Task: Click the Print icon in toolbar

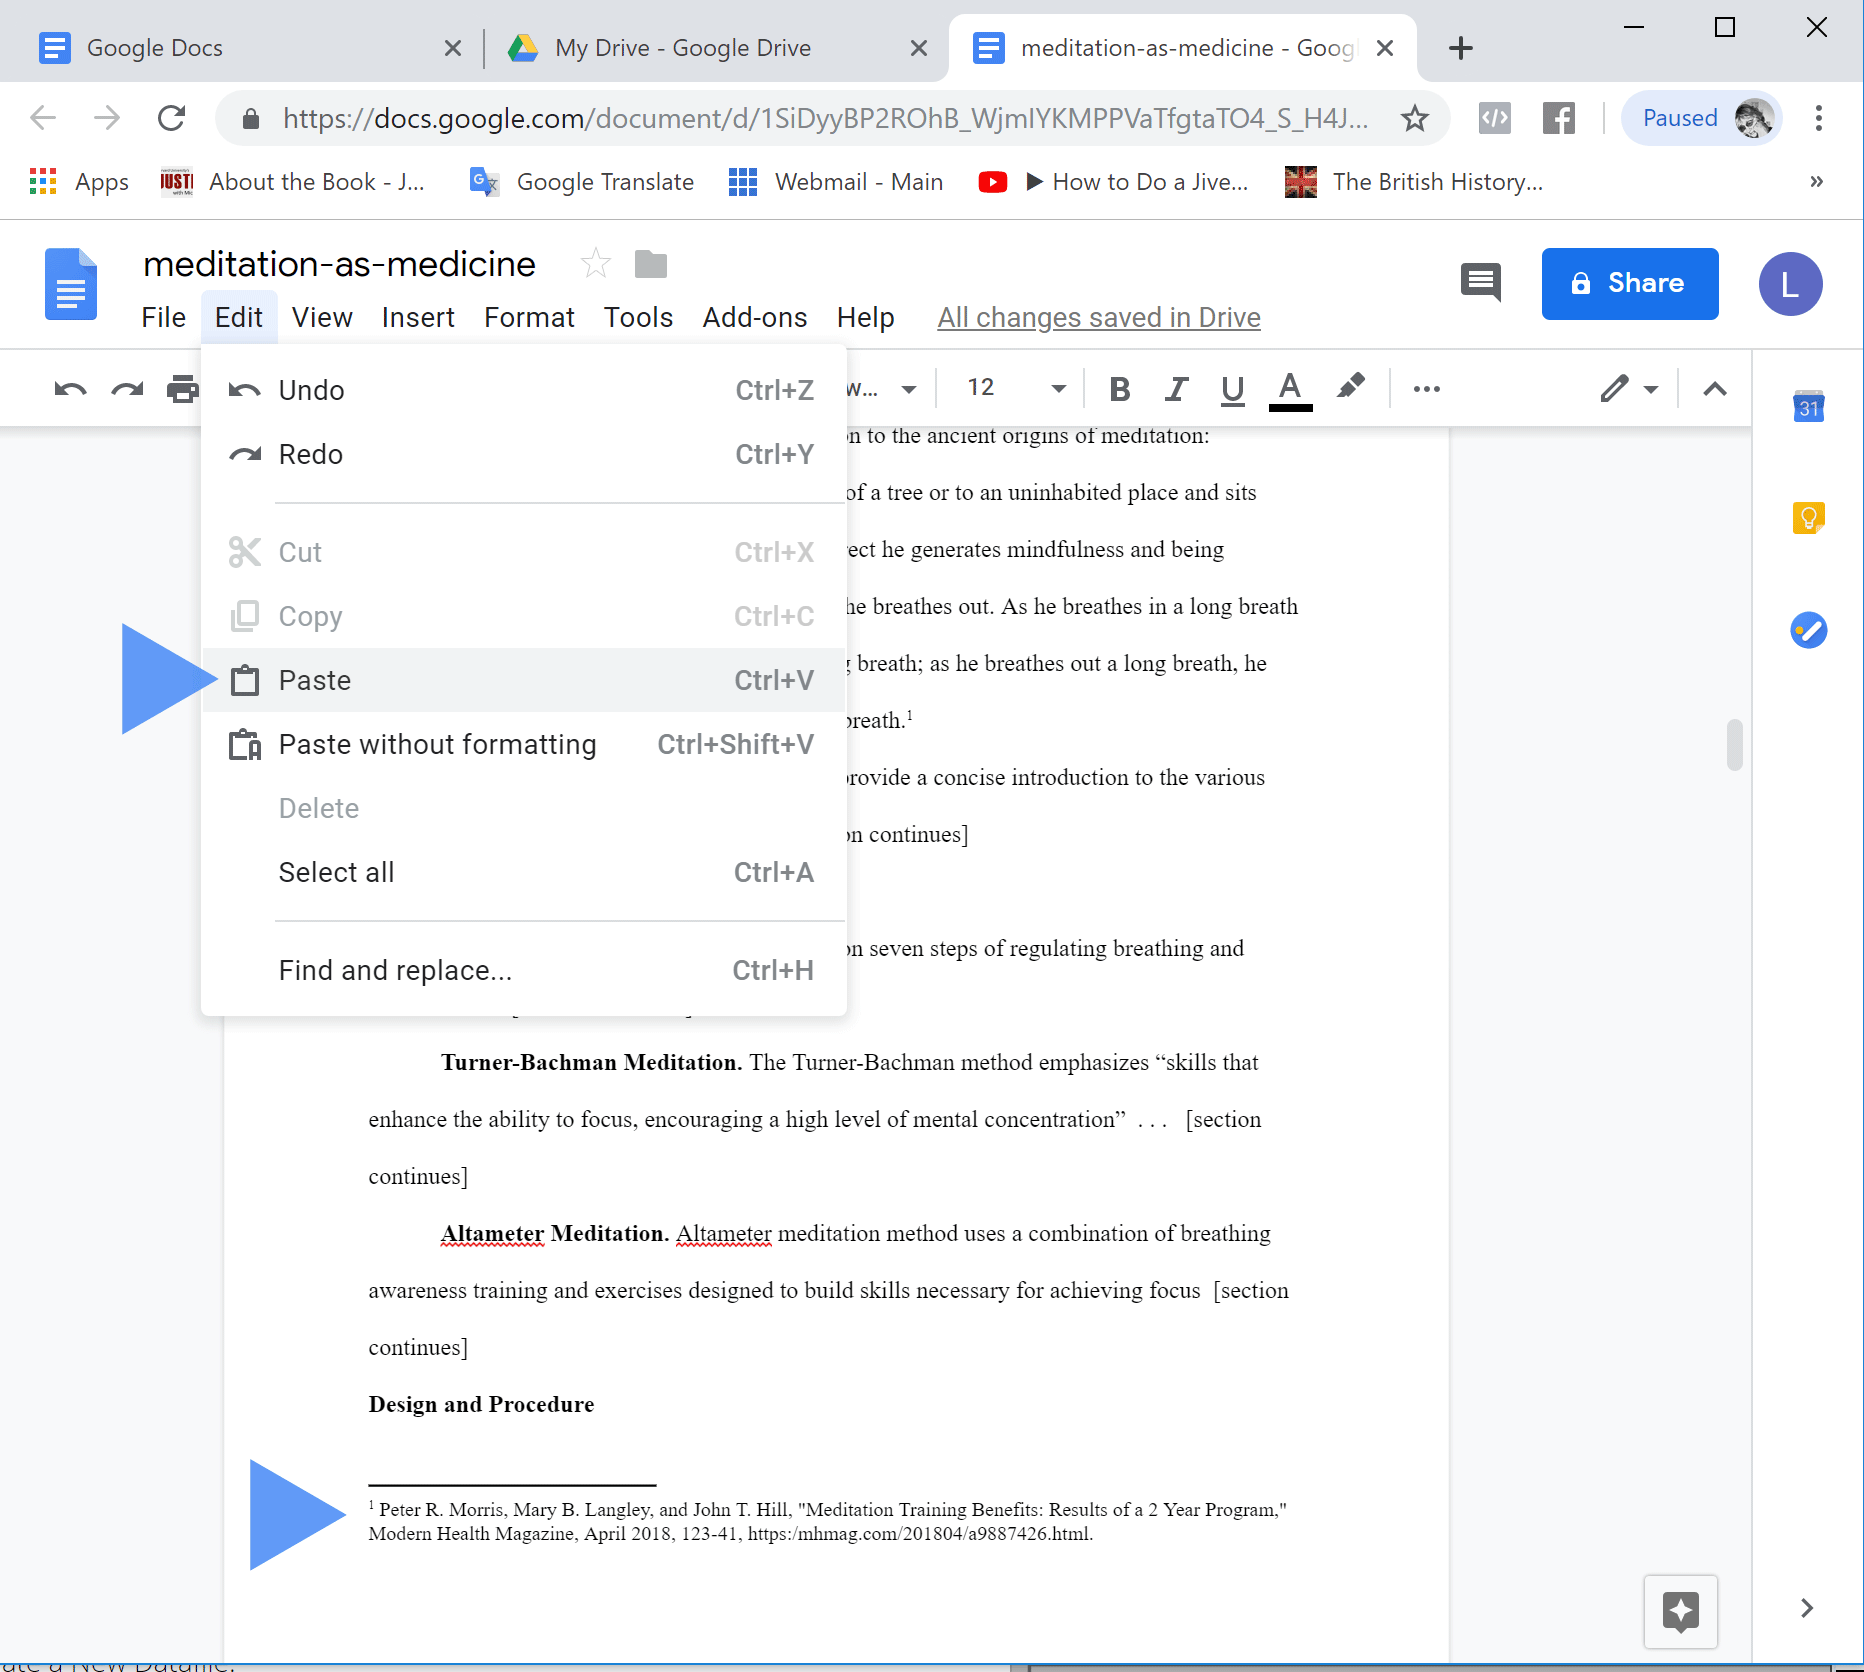Action: [182, 389]
